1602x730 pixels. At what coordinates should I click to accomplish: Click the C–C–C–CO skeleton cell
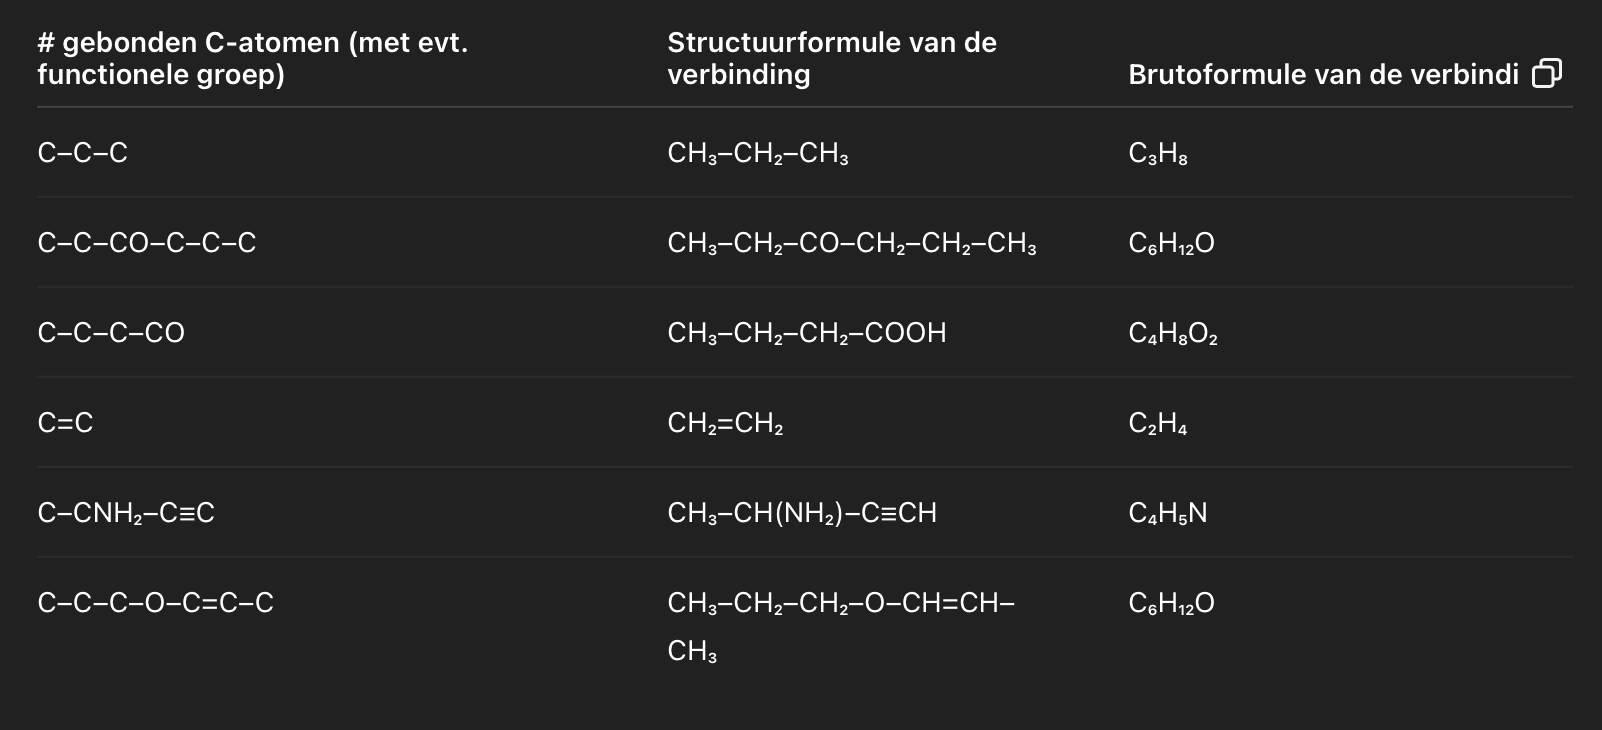coord(111,333)
